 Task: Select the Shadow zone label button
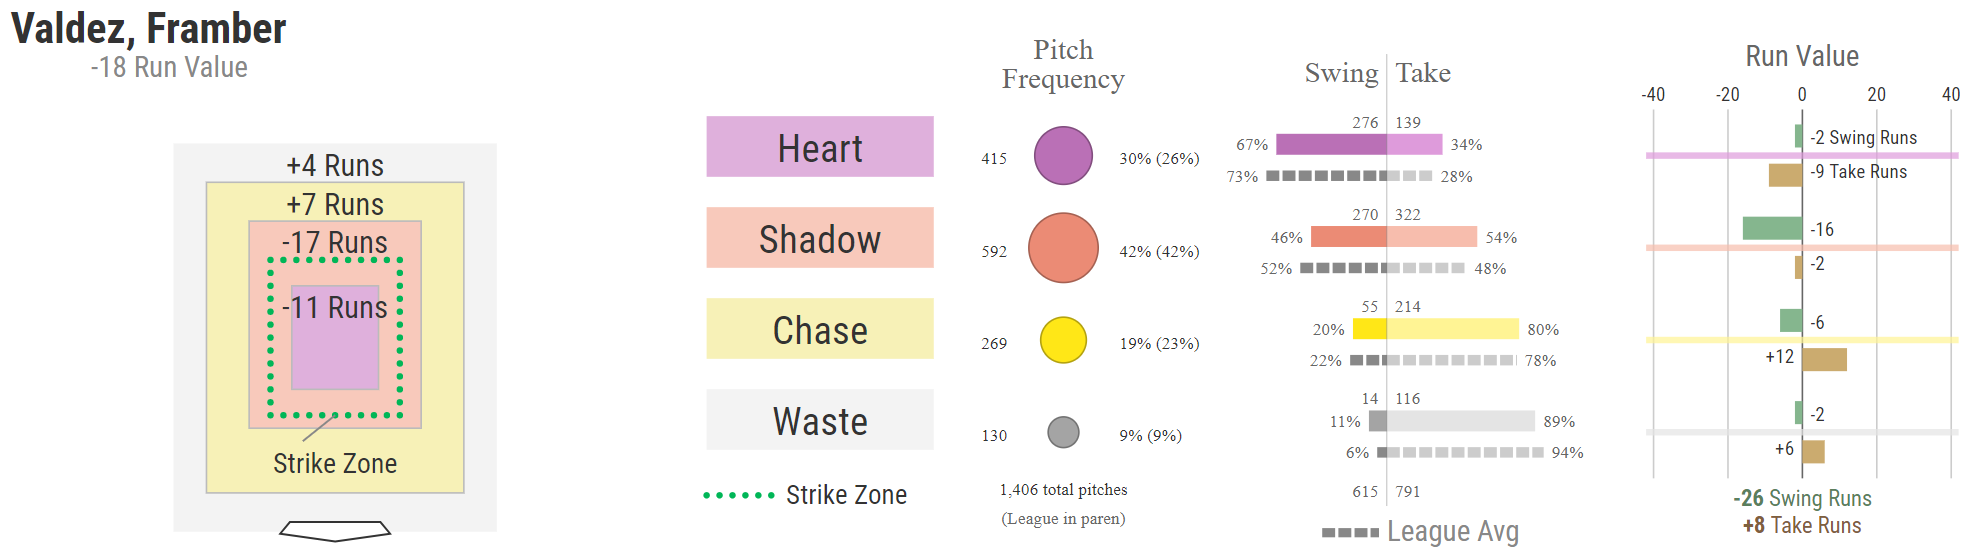click(x=820, y=238)
